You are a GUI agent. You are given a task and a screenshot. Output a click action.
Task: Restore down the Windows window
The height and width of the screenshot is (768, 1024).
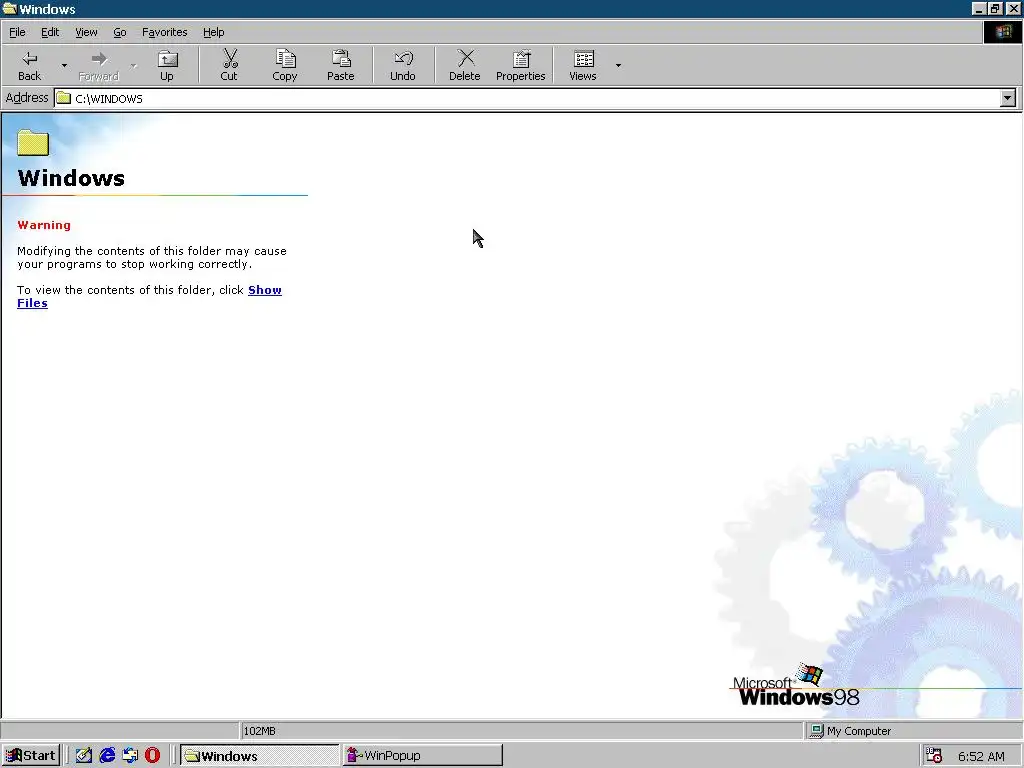point(995,8)
